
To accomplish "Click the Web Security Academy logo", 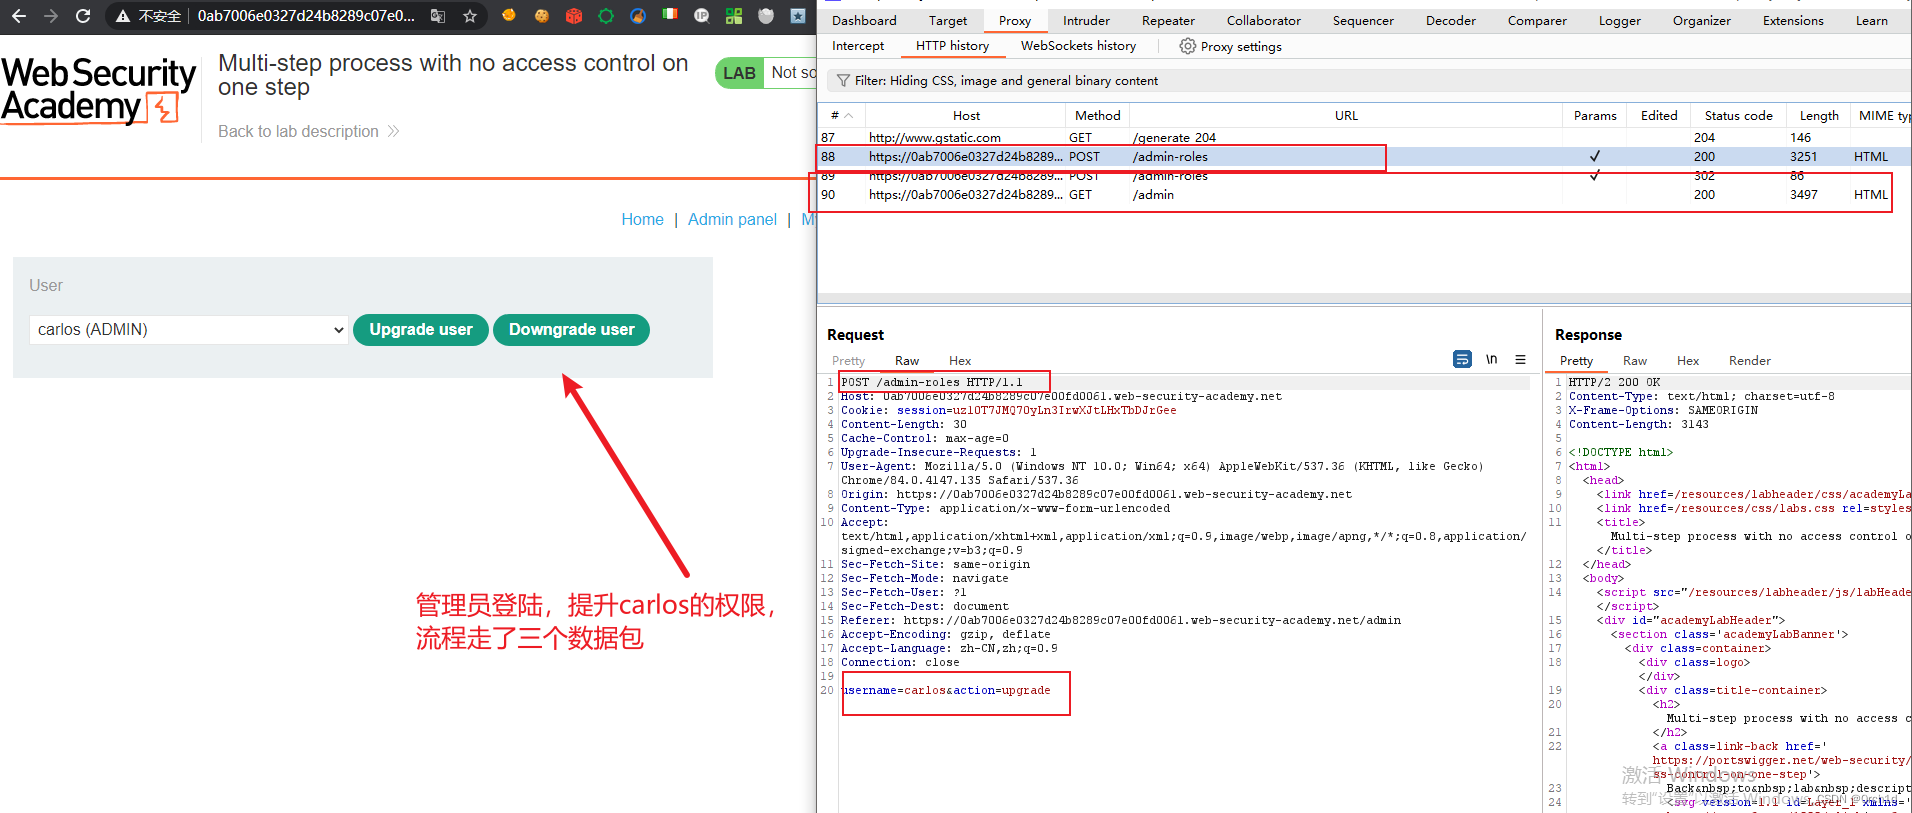I will 99,90.
